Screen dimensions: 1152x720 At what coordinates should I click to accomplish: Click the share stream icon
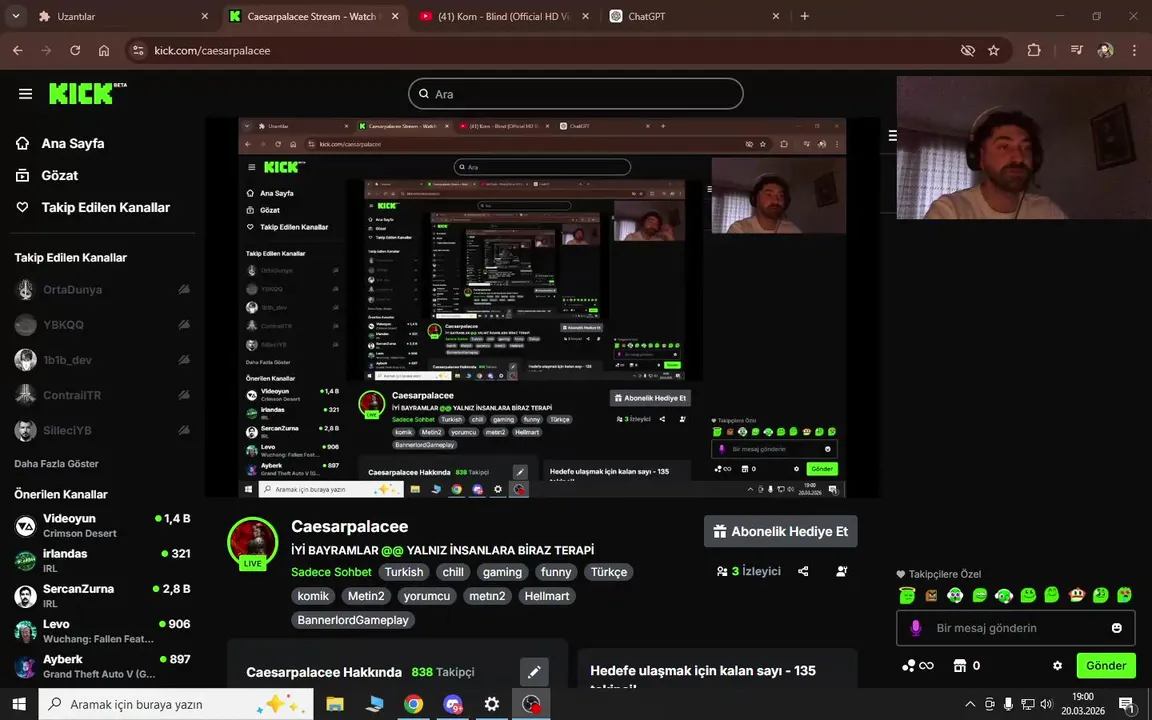[804, 571]
